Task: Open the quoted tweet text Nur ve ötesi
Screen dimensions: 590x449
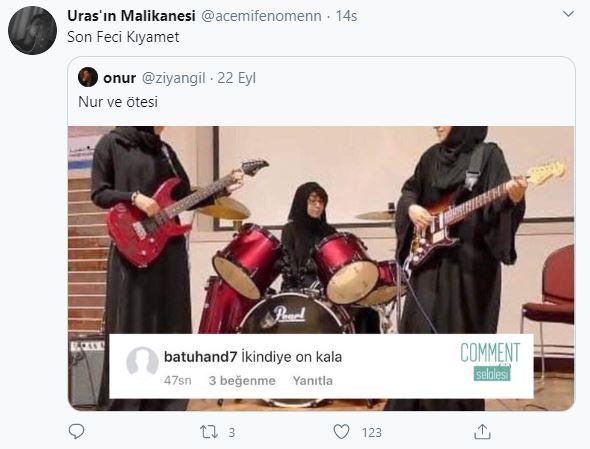Action: (x=118, y=102)
